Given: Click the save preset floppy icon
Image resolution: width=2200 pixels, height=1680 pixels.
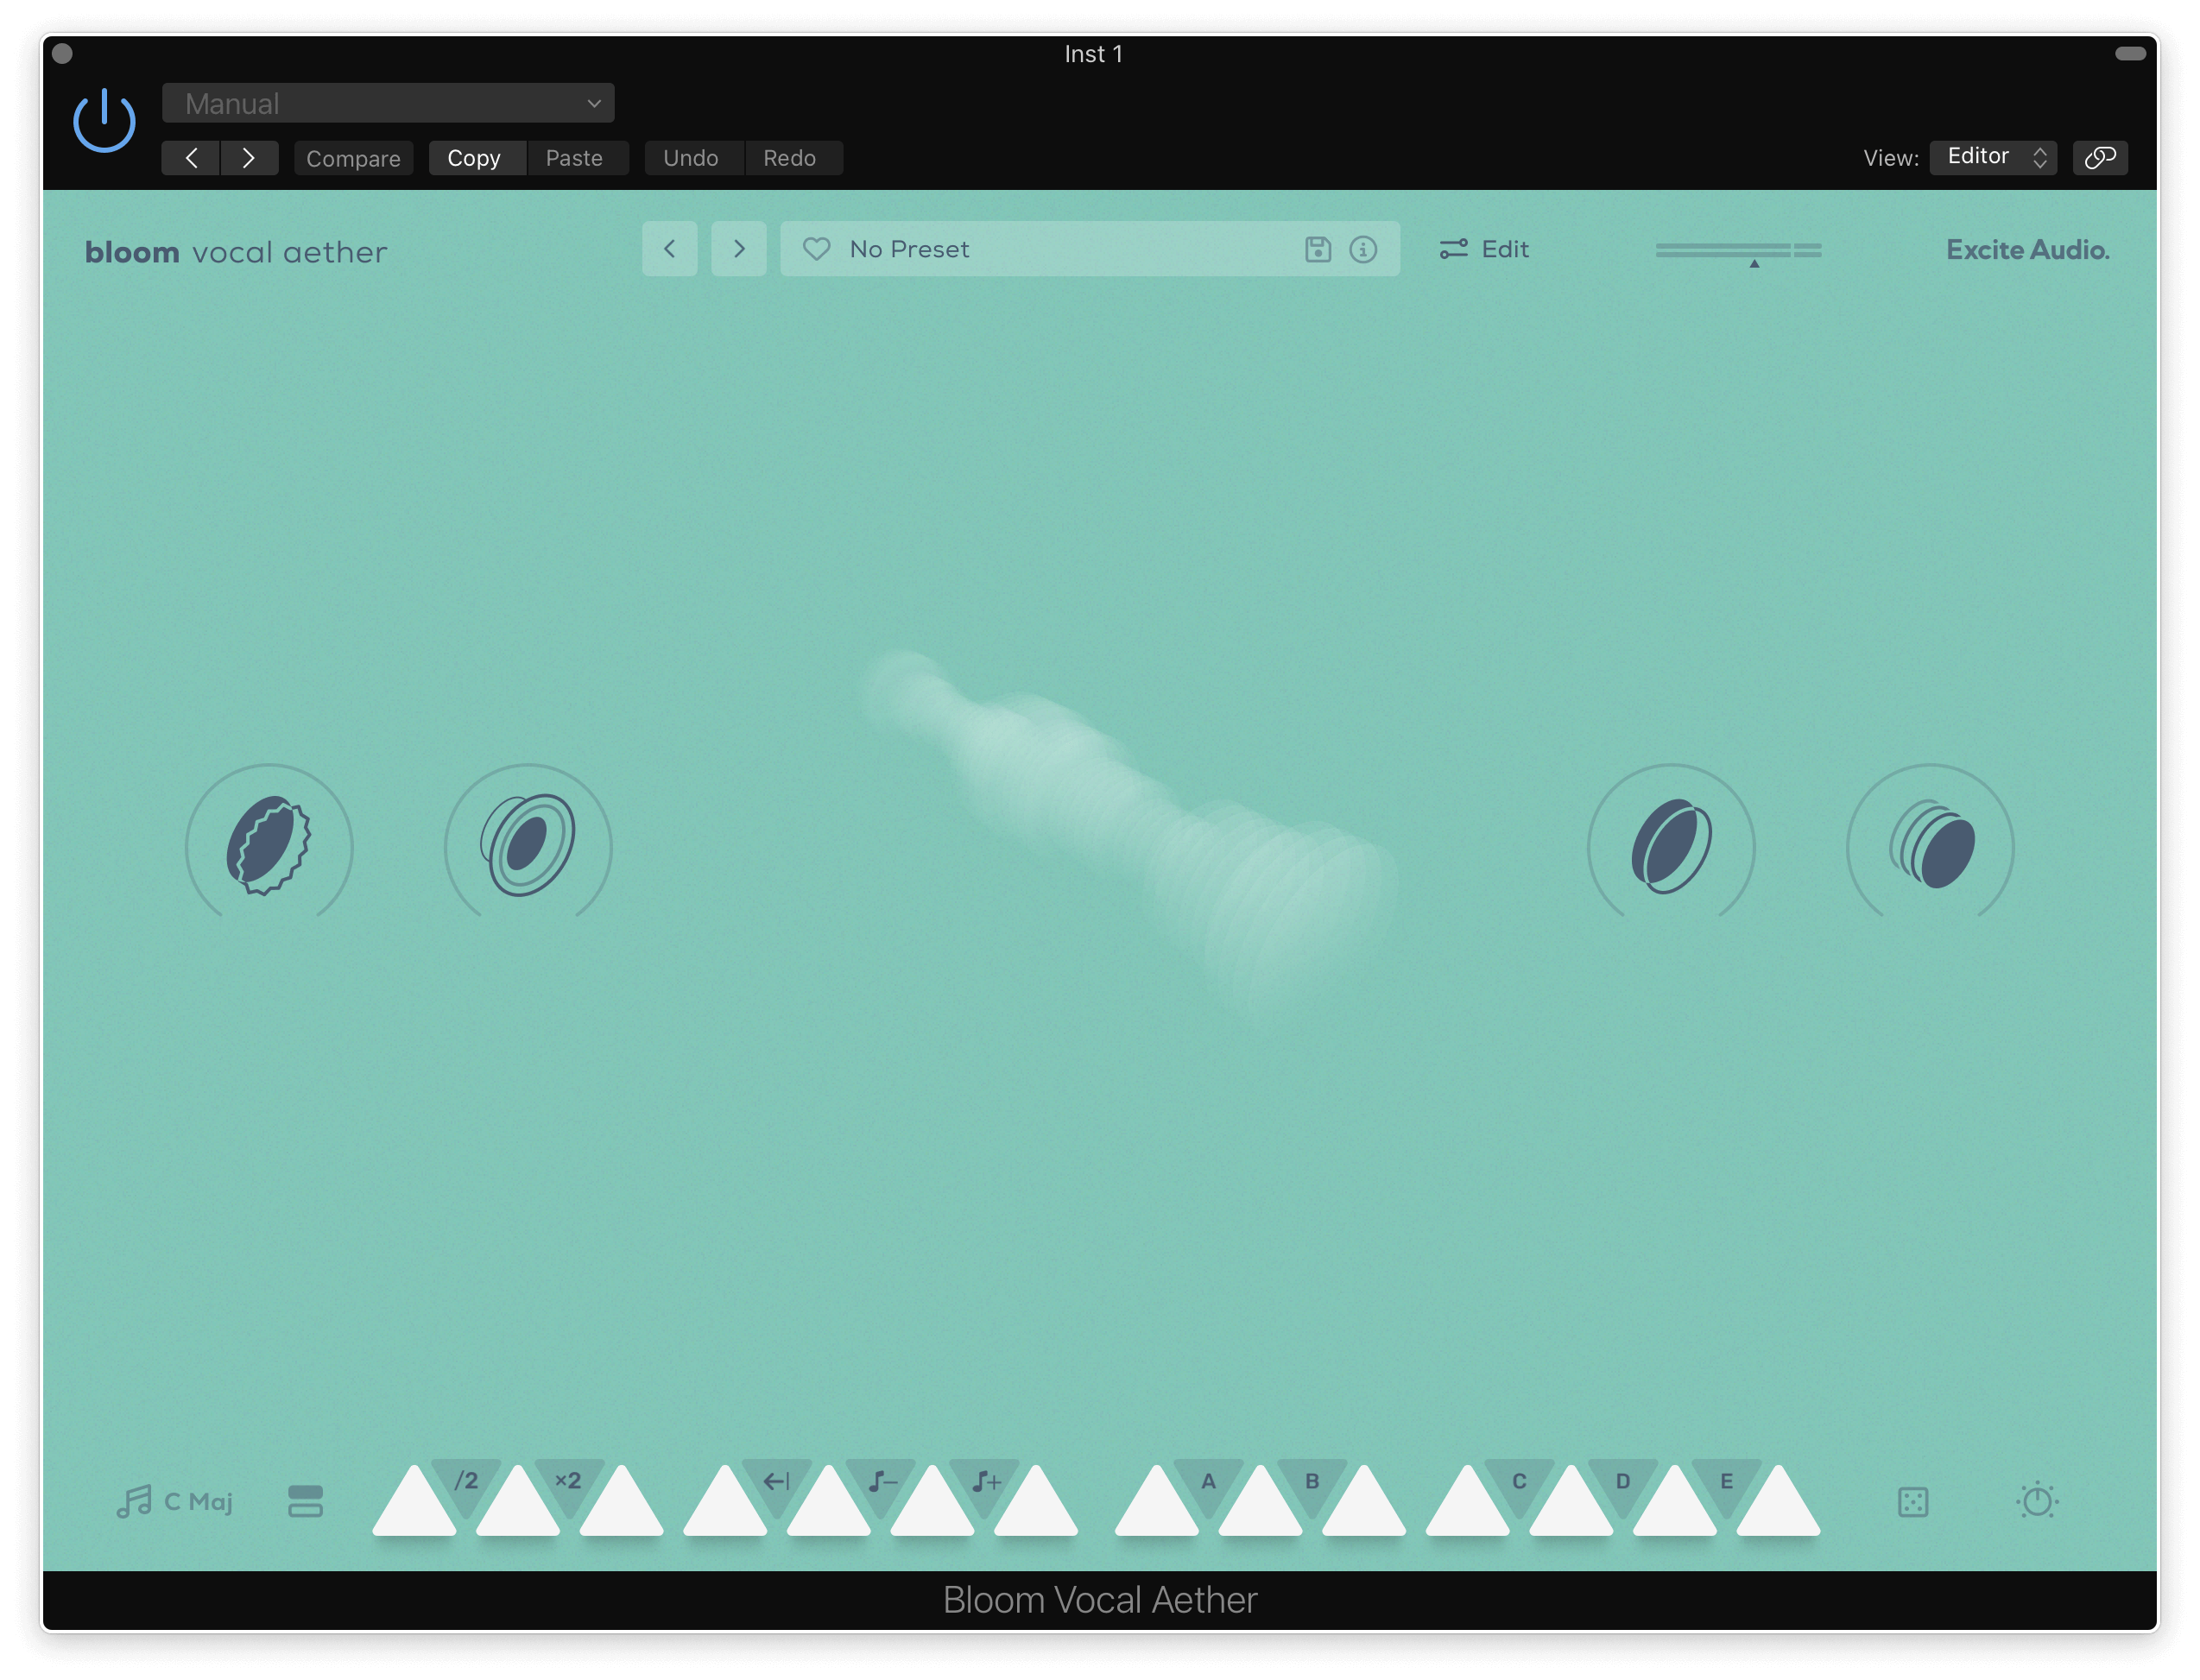Looking at the screenshot, I should click(1317, 249).
